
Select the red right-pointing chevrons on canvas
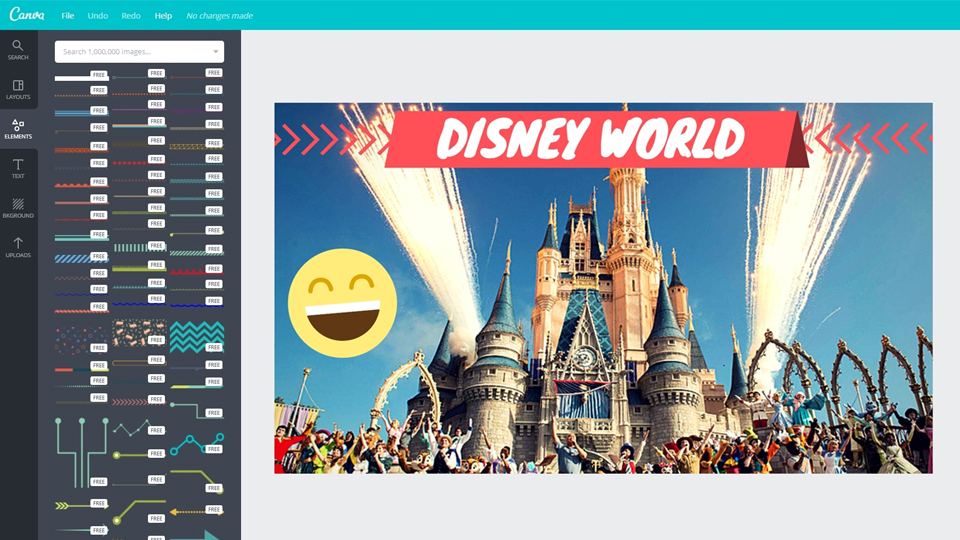tap(331, 139)
